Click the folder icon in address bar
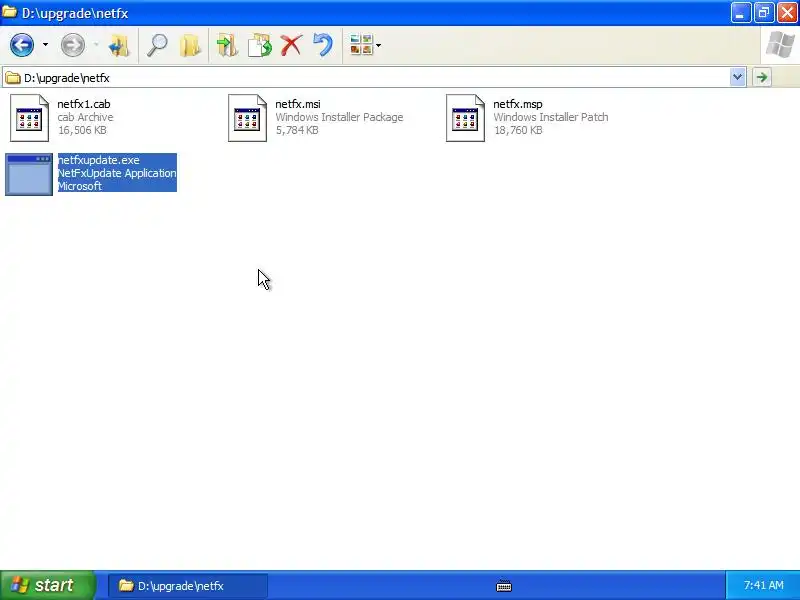Viewport: 800px width, 600px height. [12, 78]
